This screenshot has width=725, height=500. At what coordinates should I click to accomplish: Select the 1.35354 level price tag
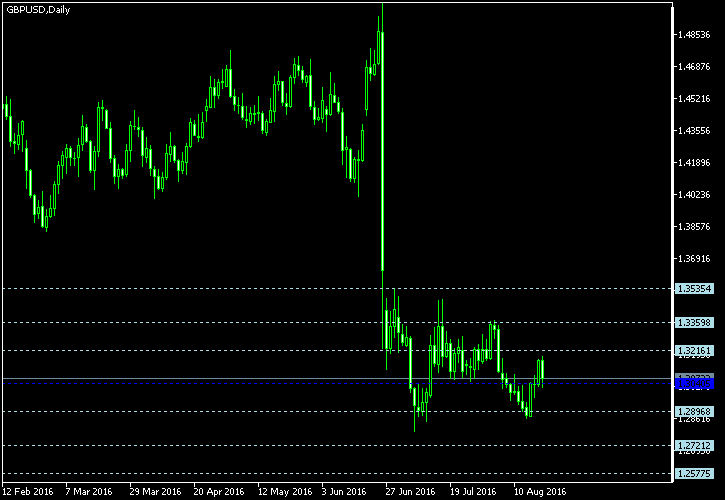(x=694, y=289)
